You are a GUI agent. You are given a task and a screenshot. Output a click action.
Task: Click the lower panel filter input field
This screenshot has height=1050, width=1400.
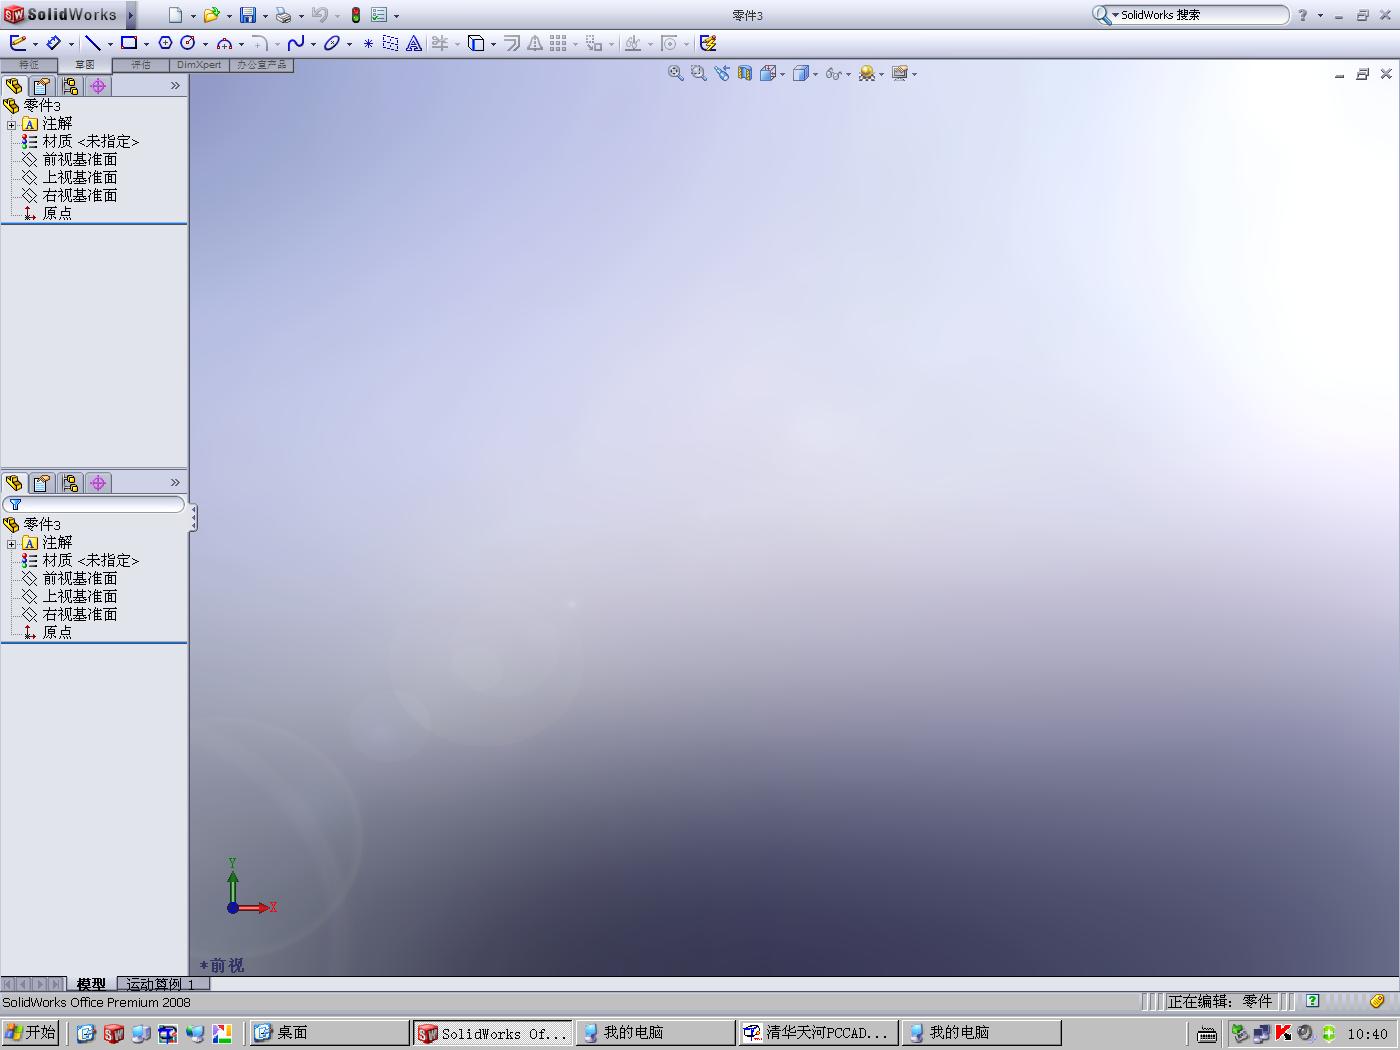(94, 505)
